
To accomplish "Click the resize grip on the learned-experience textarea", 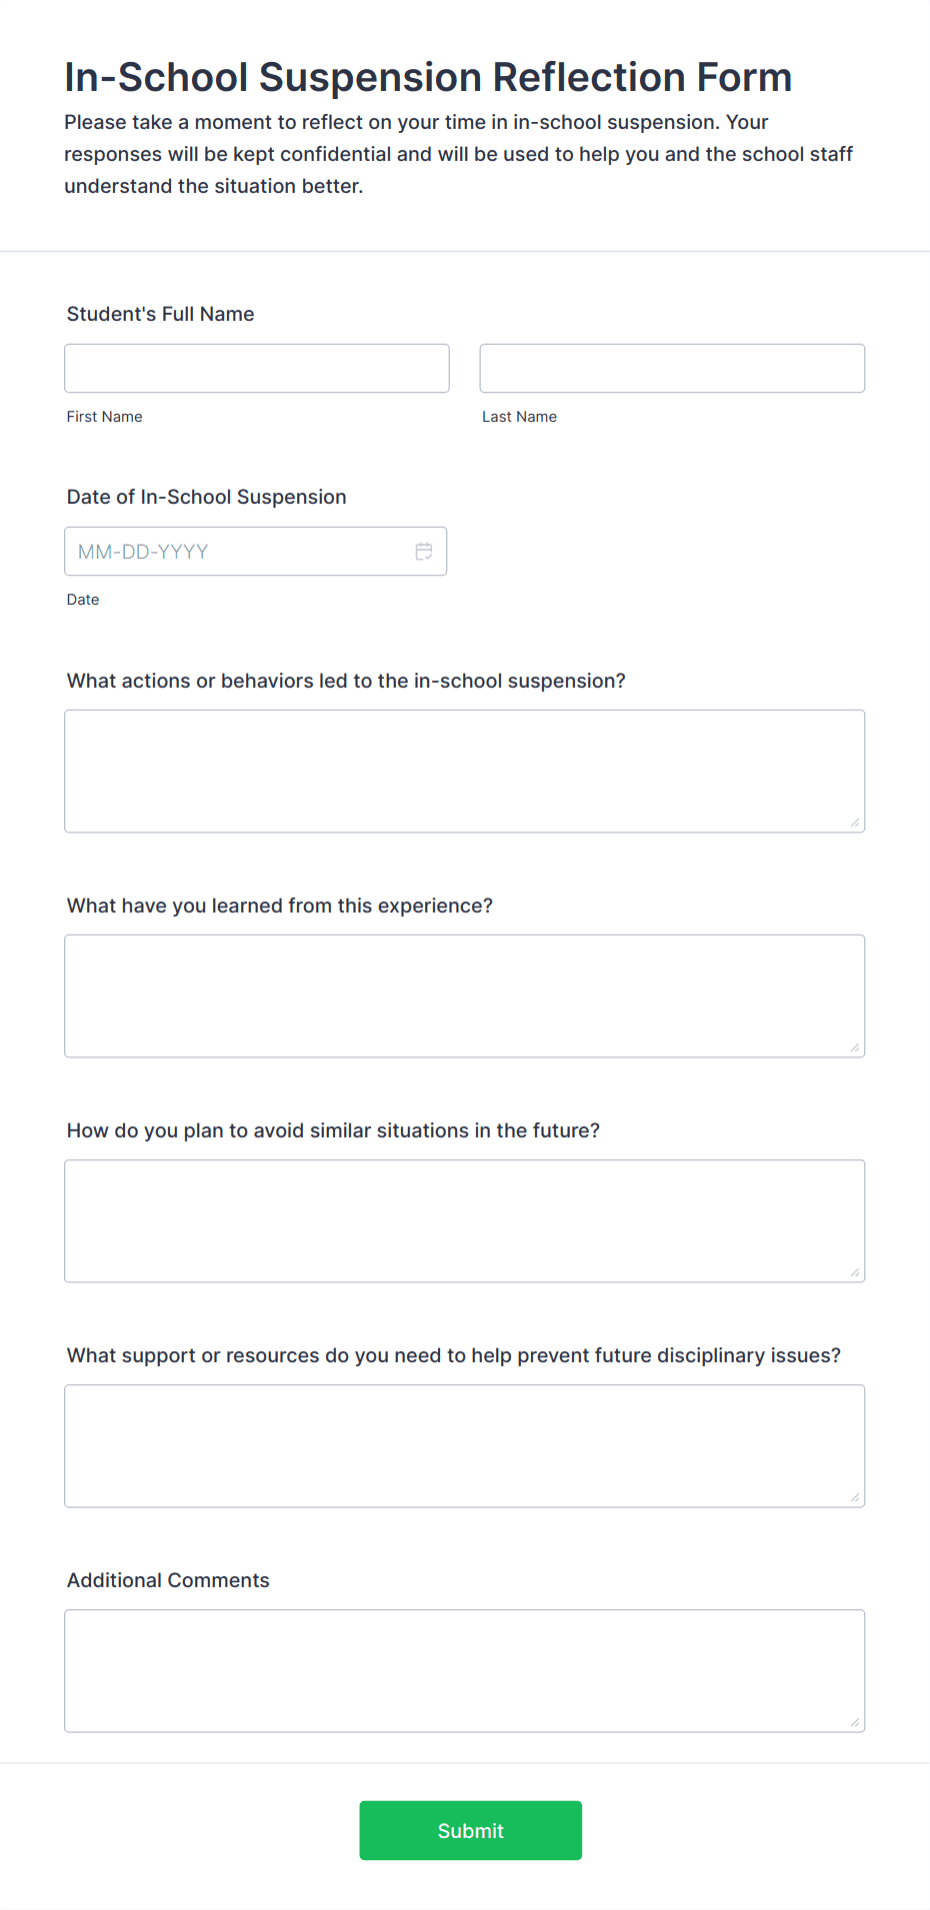I will [857, 1048].
